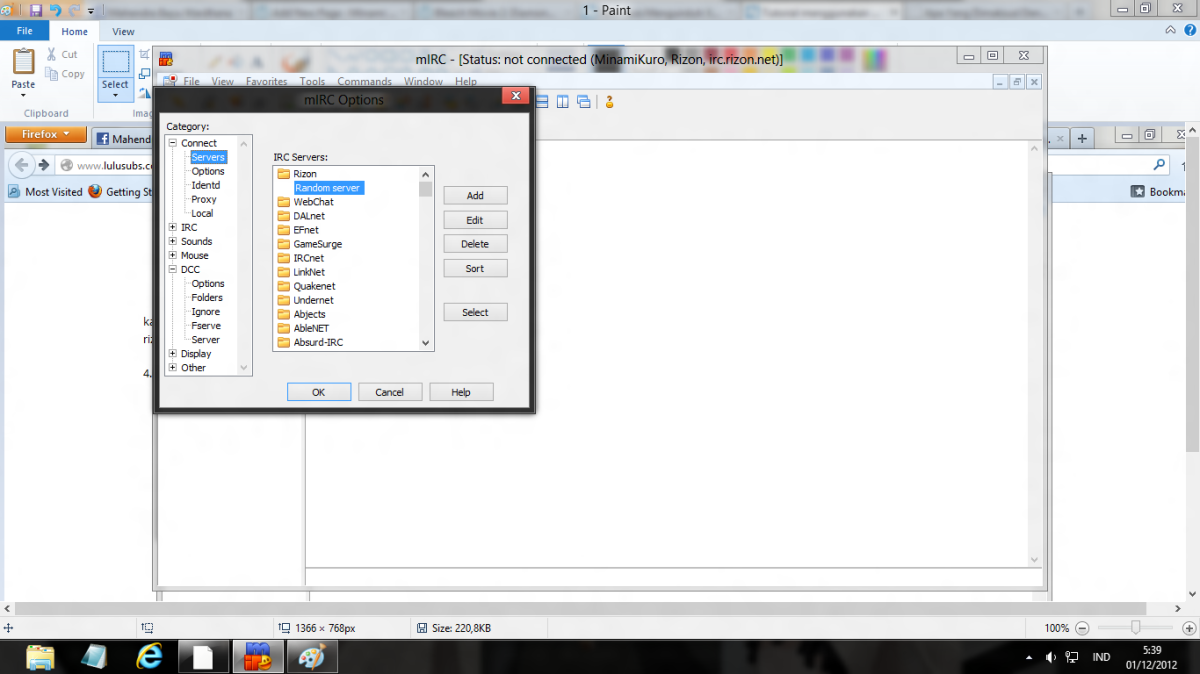Viewport: 1200px width, 674px height.
Task: Click Cancel in mIRC Options
Action: click(390, 392)
